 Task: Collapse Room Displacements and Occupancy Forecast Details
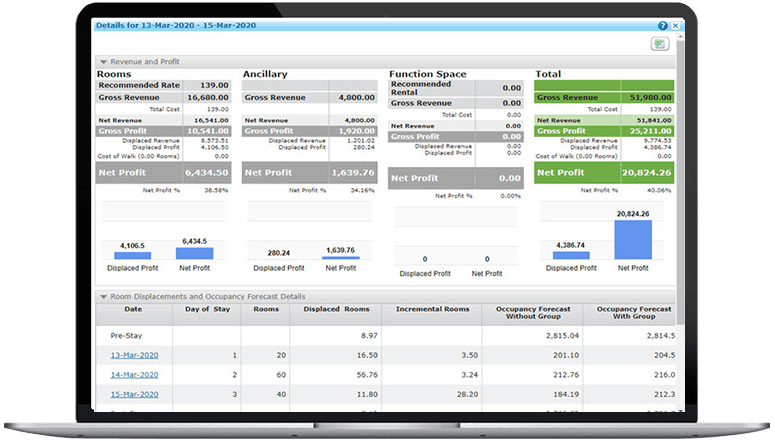pos(103,297)
